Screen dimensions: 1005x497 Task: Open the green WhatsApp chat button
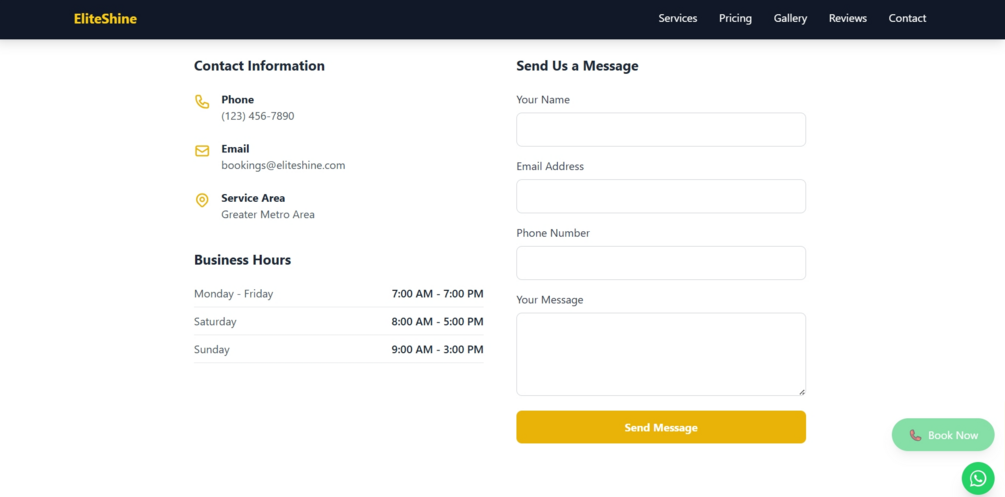[978, 479]
